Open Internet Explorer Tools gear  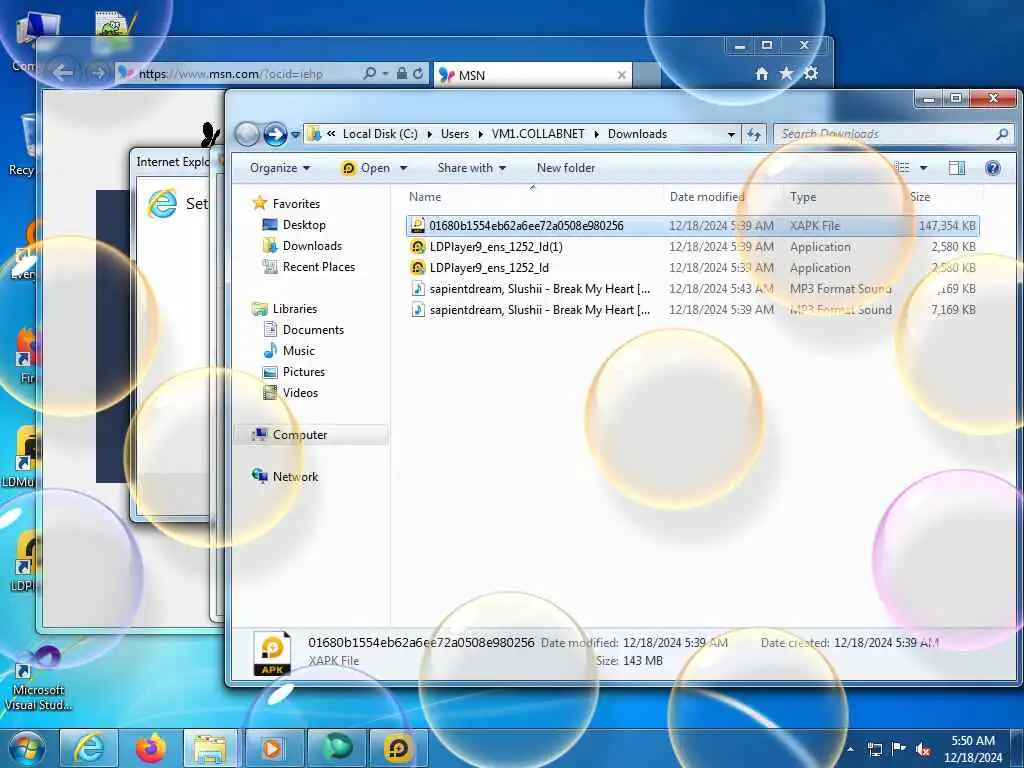811,73
